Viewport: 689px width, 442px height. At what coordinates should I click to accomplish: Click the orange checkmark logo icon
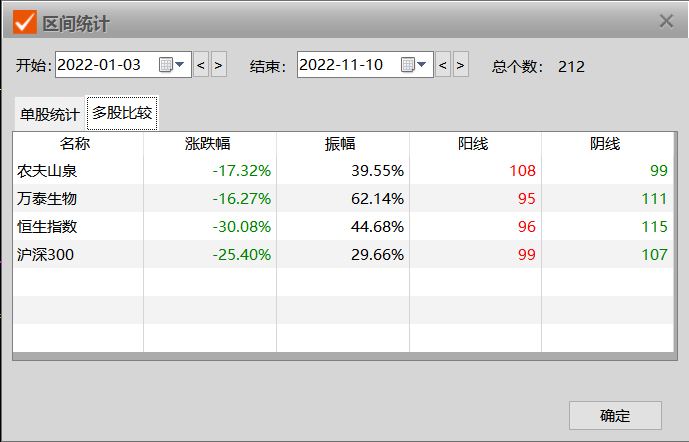tap(23, 21)
